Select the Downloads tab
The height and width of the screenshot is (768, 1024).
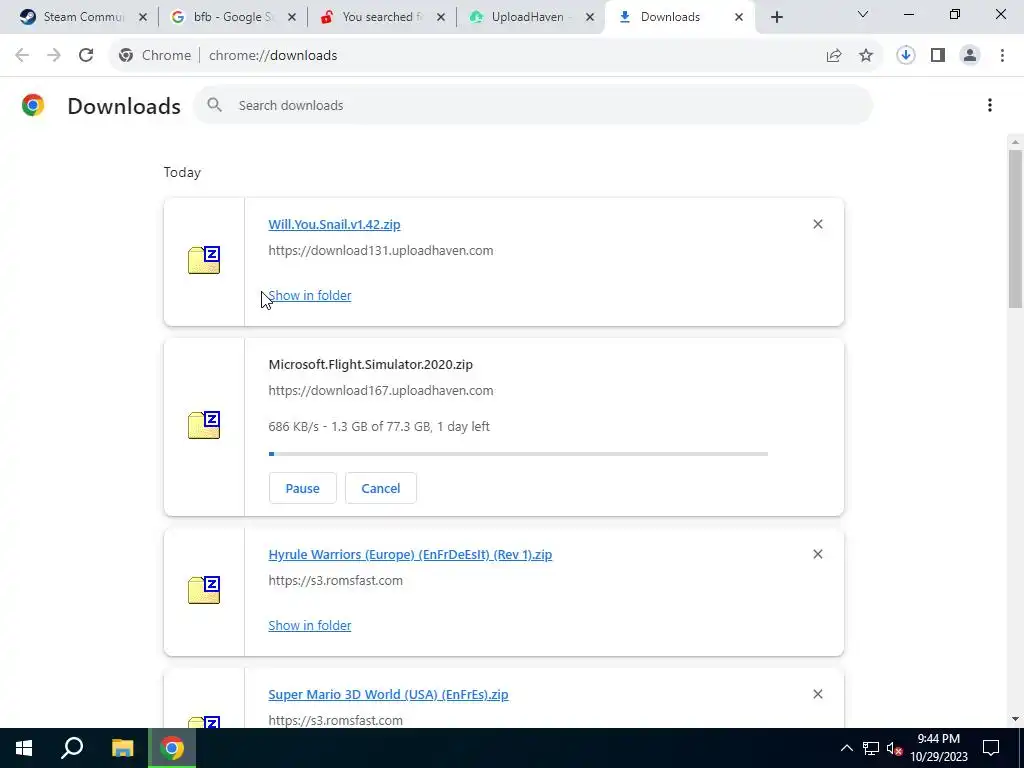[669, 17]
